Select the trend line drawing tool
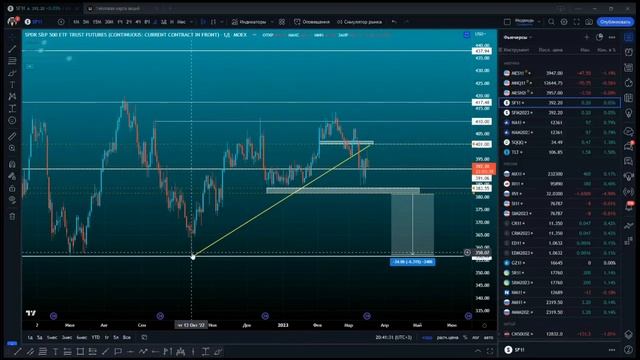Image resolution: width=640 pixels, height=360 pixels. pos(12,49)
